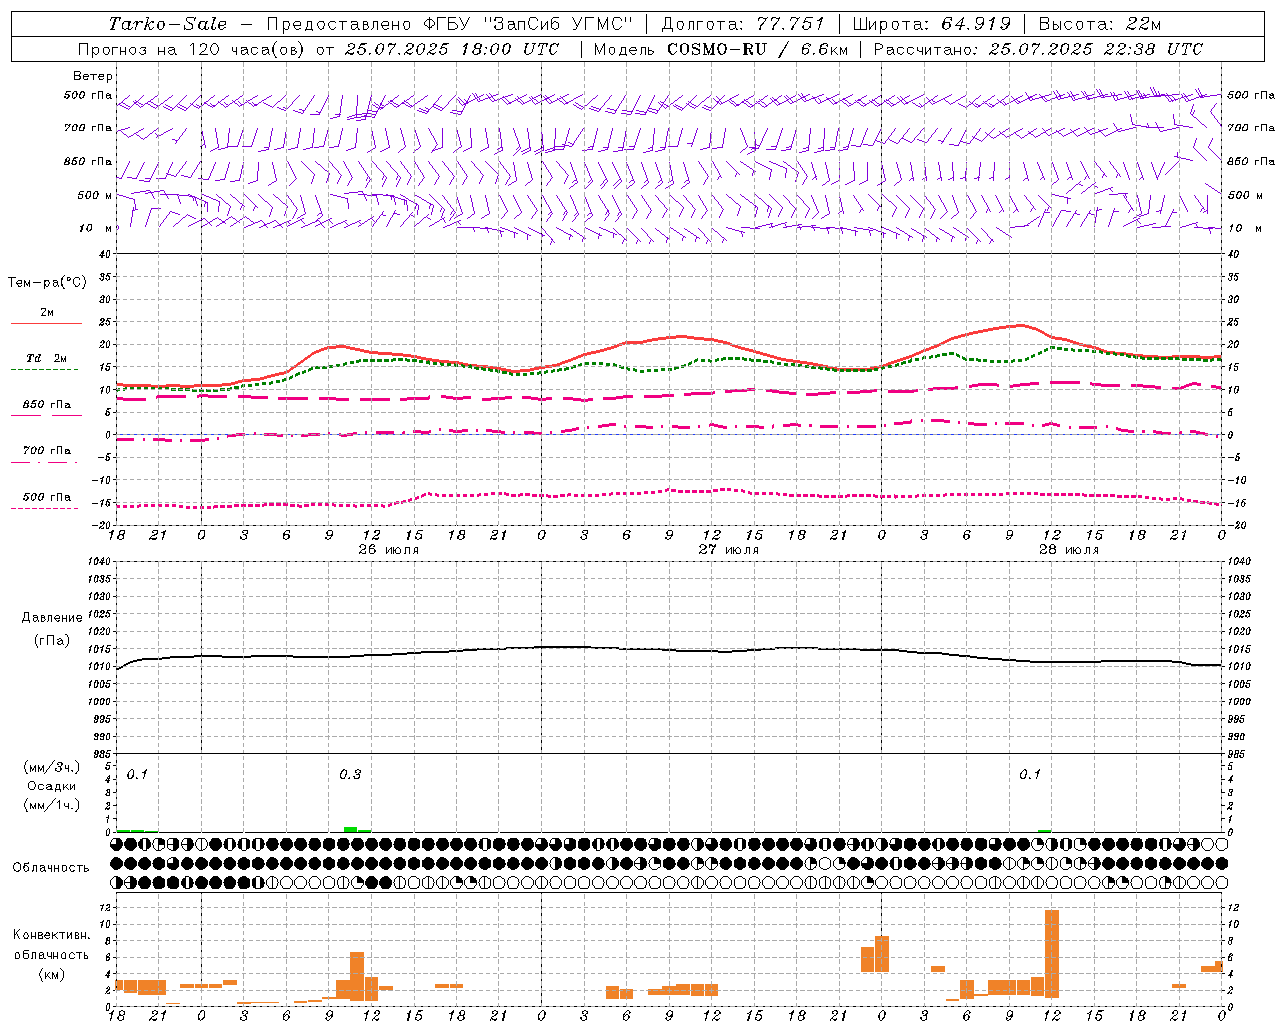Image resolution: width=1280 pixels, height=1024 pixels.
Task: Click the 0.3 precipitation amount value
Action: tap(350, 774)
